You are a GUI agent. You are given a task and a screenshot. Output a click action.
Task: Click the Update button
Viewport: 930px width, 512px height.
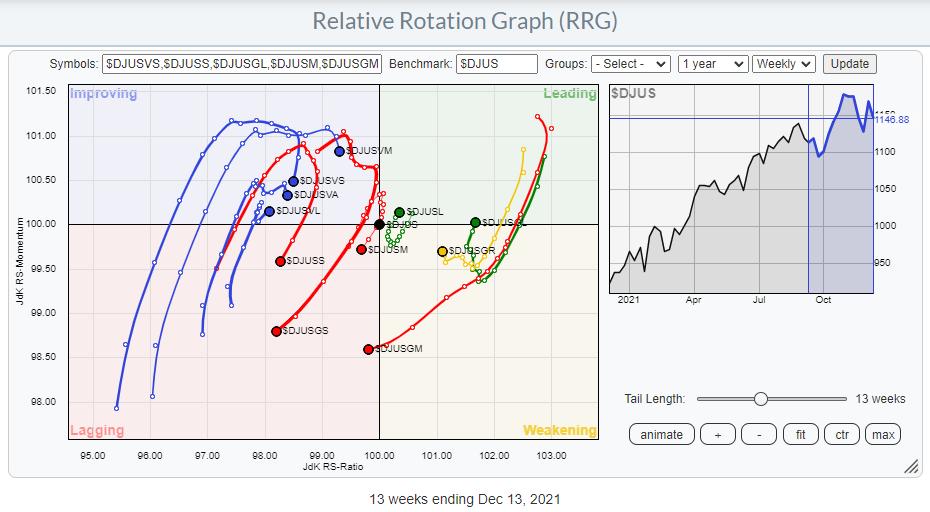[x=849, y=63]
